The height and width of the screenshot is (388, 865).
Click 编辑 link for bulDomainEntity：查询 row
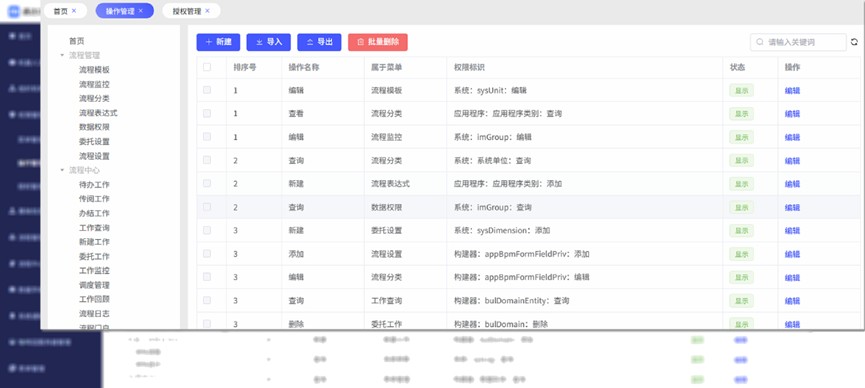(792, 301)
